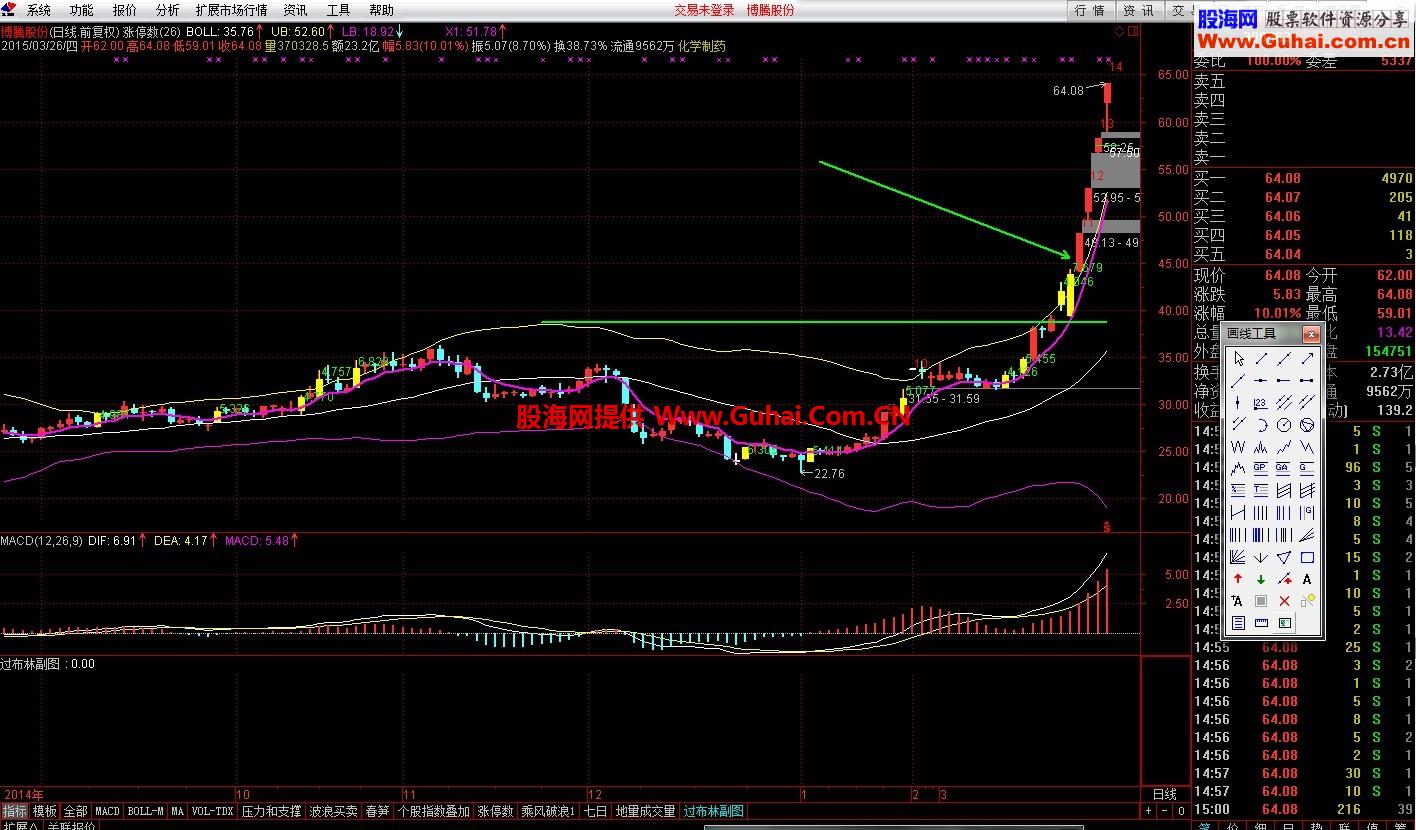
Task: Select the arc drawing tool
Action: tap(1262, 425)
